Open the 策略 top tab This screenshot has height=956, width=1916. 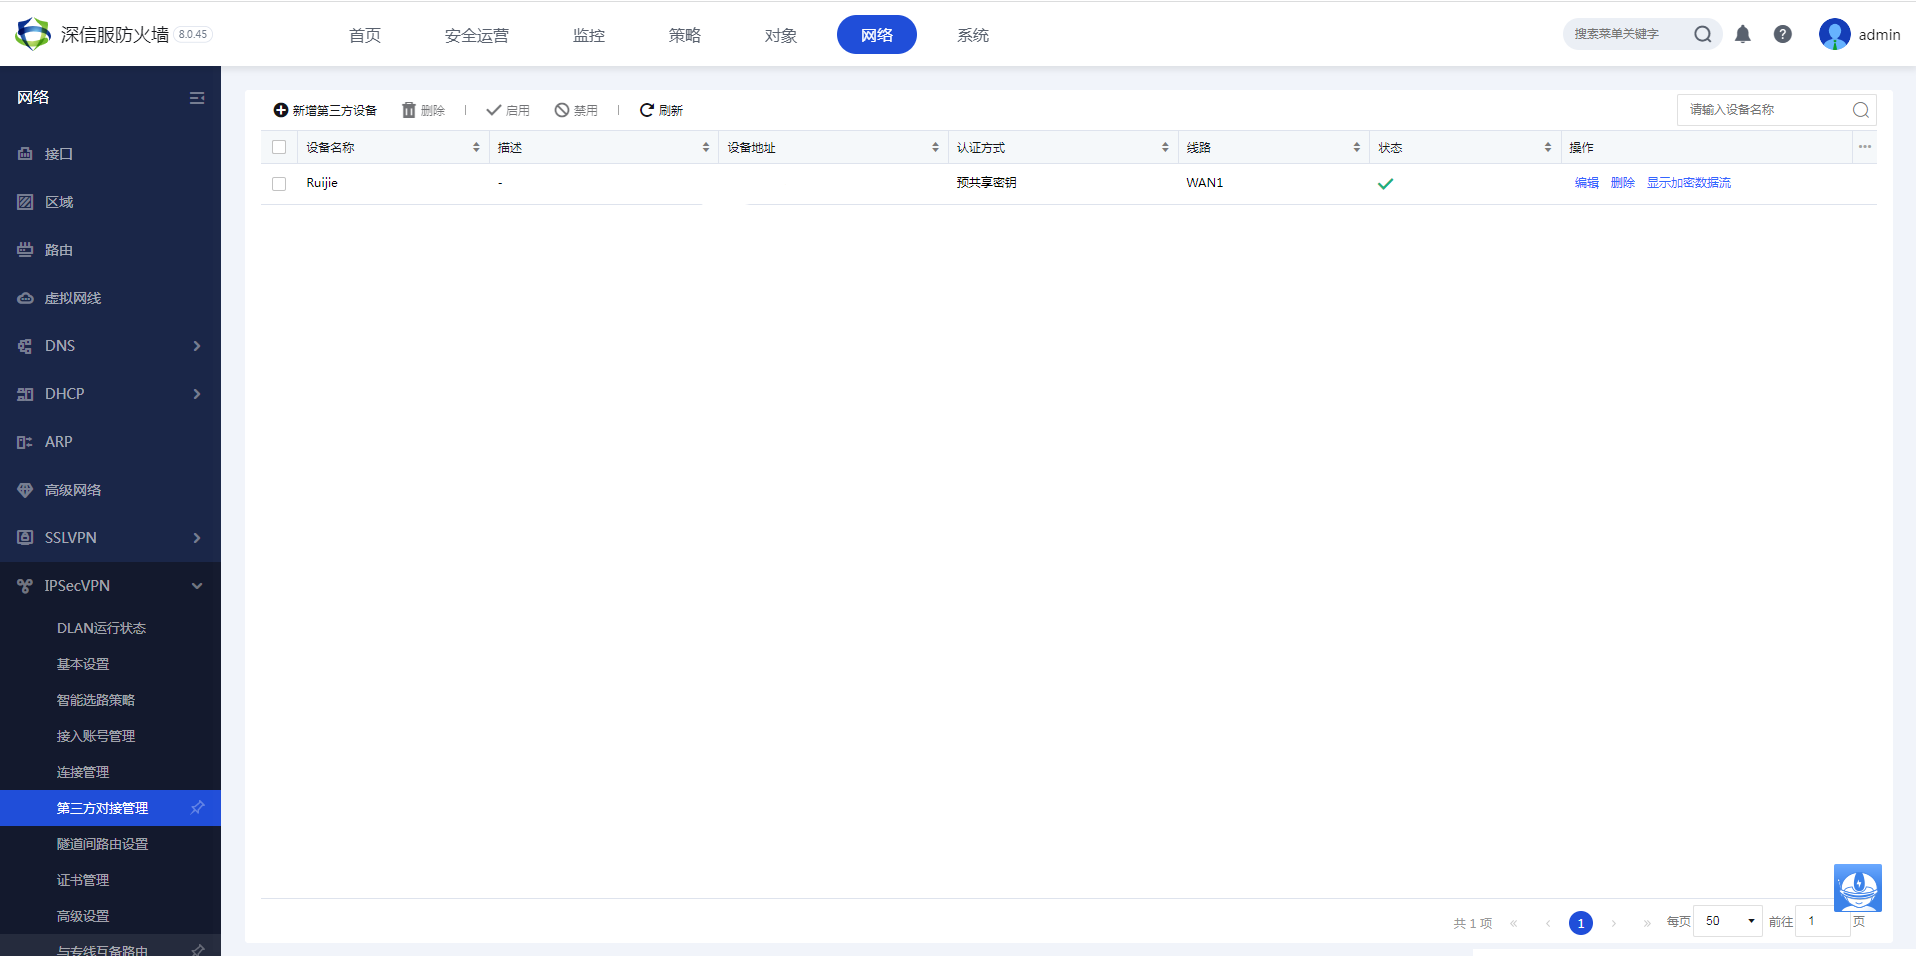pos(685,35)
